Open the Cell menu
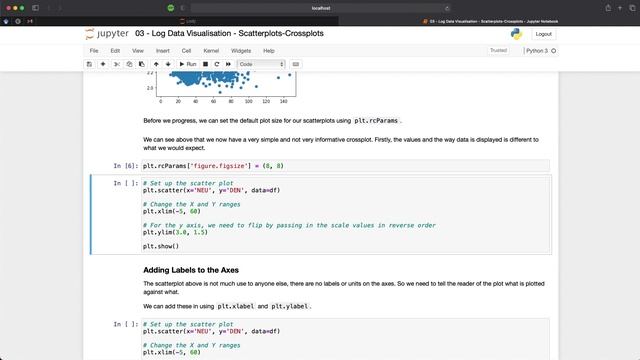 186,51
